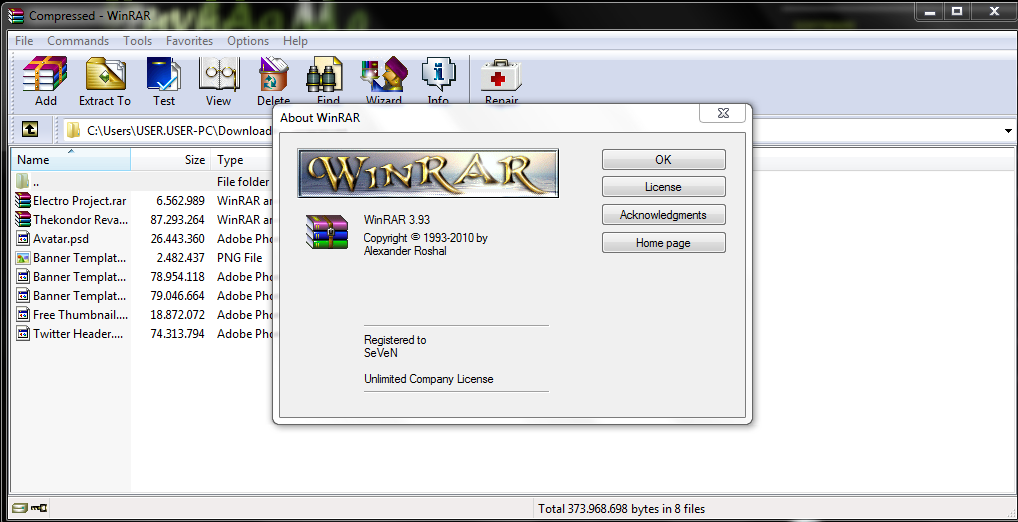Click the Home page button
The image size is (1018, 522).
[x=664, y=243]
